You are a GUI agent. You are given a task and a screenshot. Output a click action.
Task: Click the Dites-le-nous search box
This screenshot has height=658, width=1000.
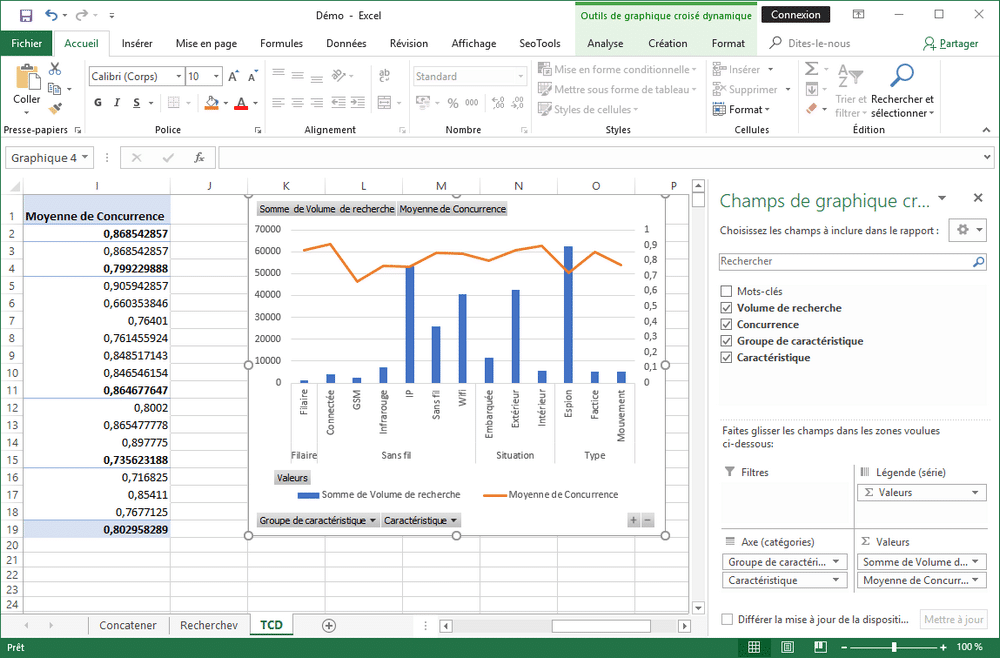coord(811,43)
